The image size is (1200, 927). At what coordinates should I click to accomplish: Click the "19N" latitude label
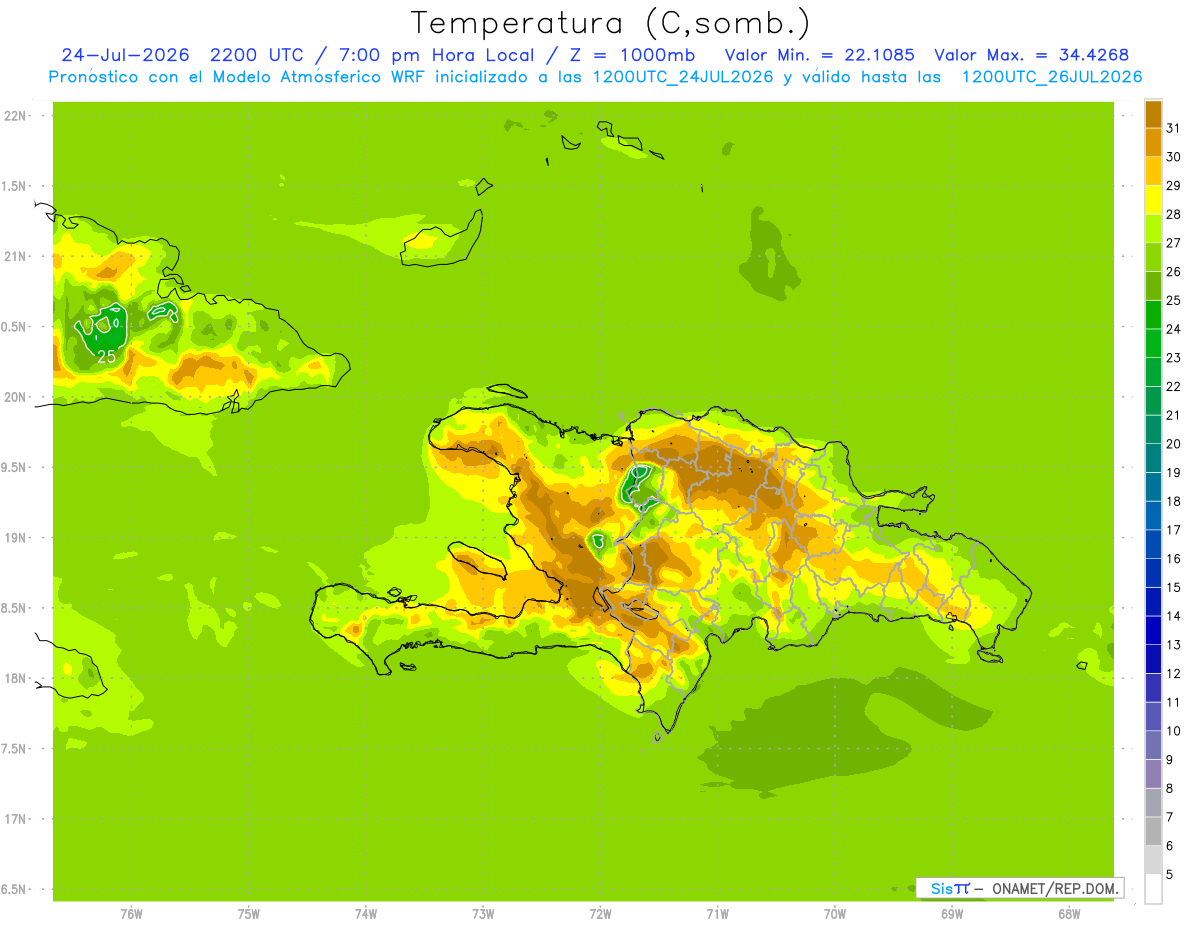click(15, 537)
